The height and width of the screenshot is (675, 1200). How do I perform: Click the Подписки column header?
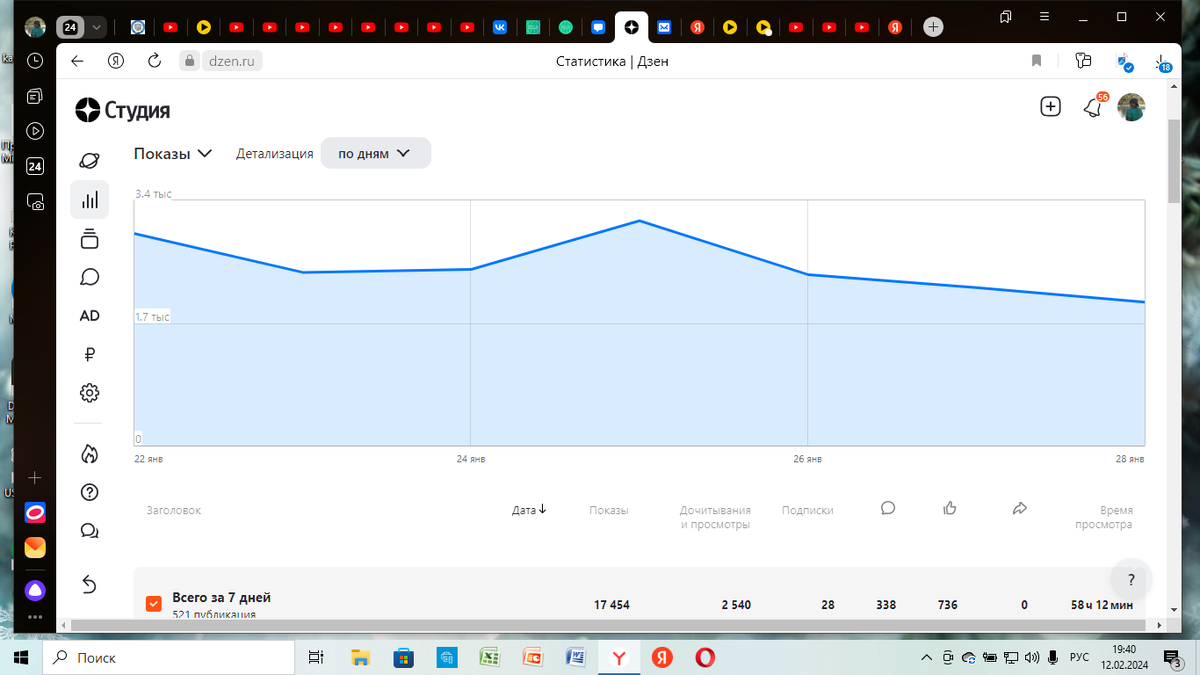808,510
